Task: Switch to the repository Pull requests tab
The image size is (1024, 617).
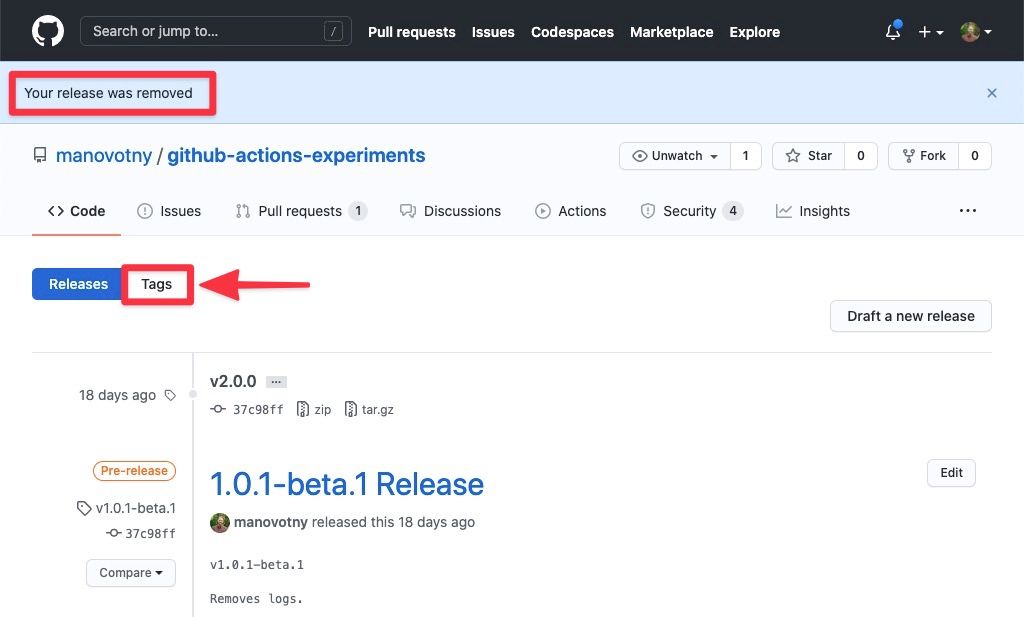Action: point(301,211)
